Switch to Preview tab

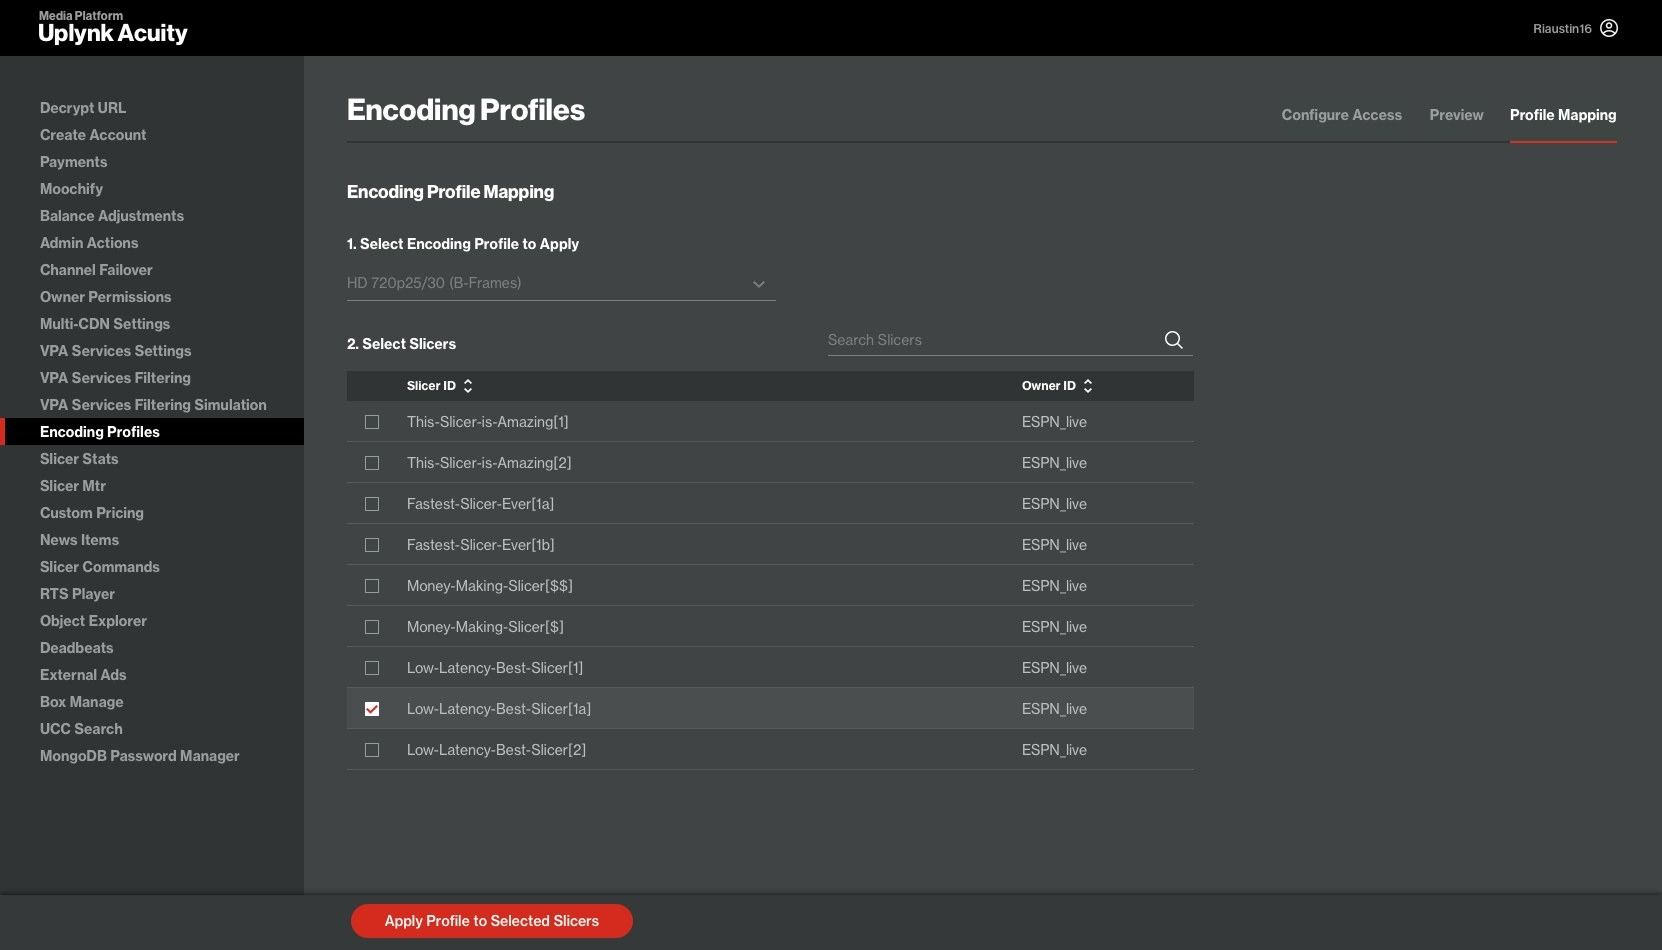(1456, 115)
